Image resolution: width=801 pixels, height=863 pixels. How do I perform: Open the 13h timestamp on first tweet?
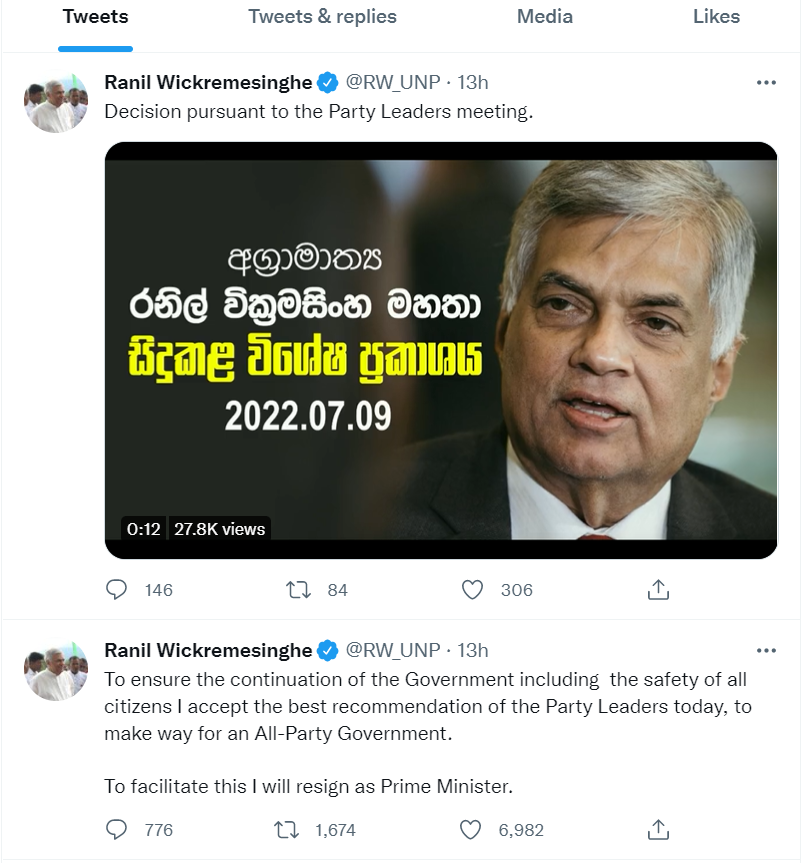tap(473, 83)
